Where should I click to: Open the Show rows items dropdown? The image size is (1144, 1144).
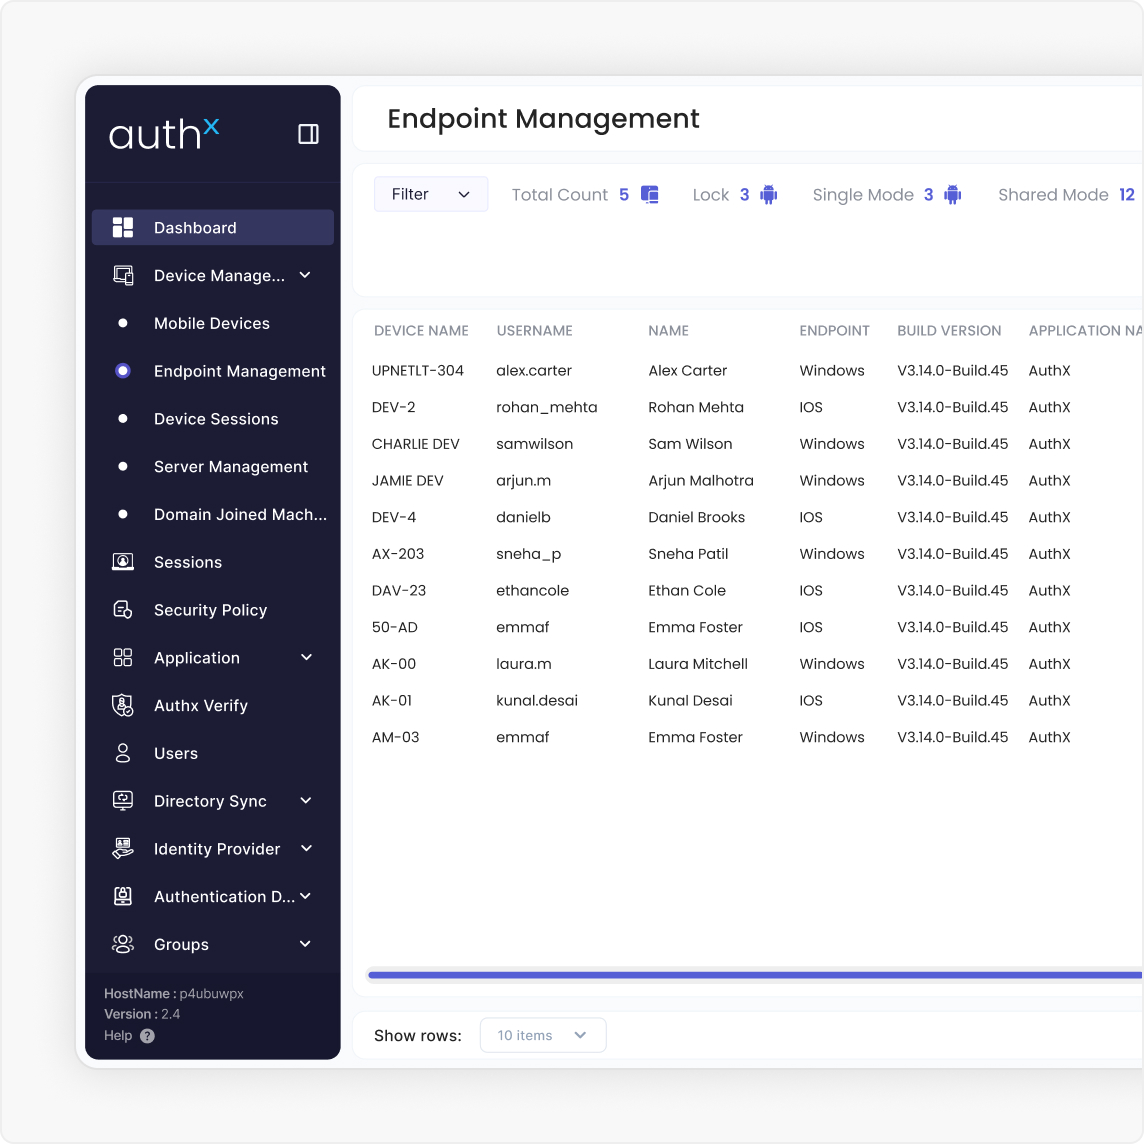[x=543, y=1035]
